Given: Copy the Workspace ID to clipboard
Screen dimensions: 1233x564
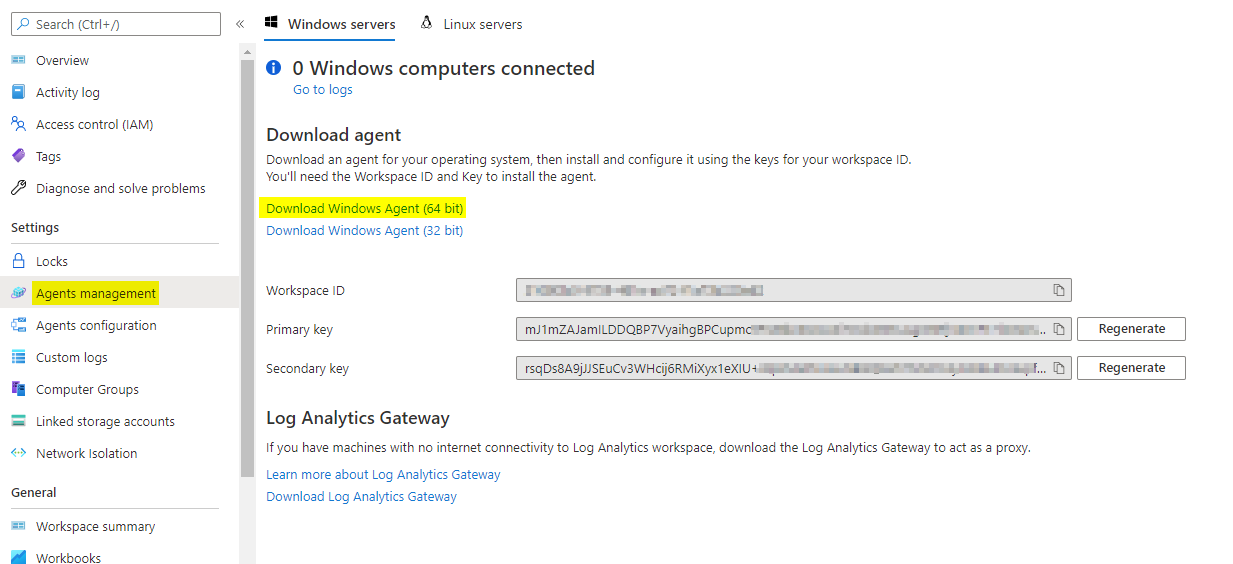Looking at the screenshot, I should 1059,291.
